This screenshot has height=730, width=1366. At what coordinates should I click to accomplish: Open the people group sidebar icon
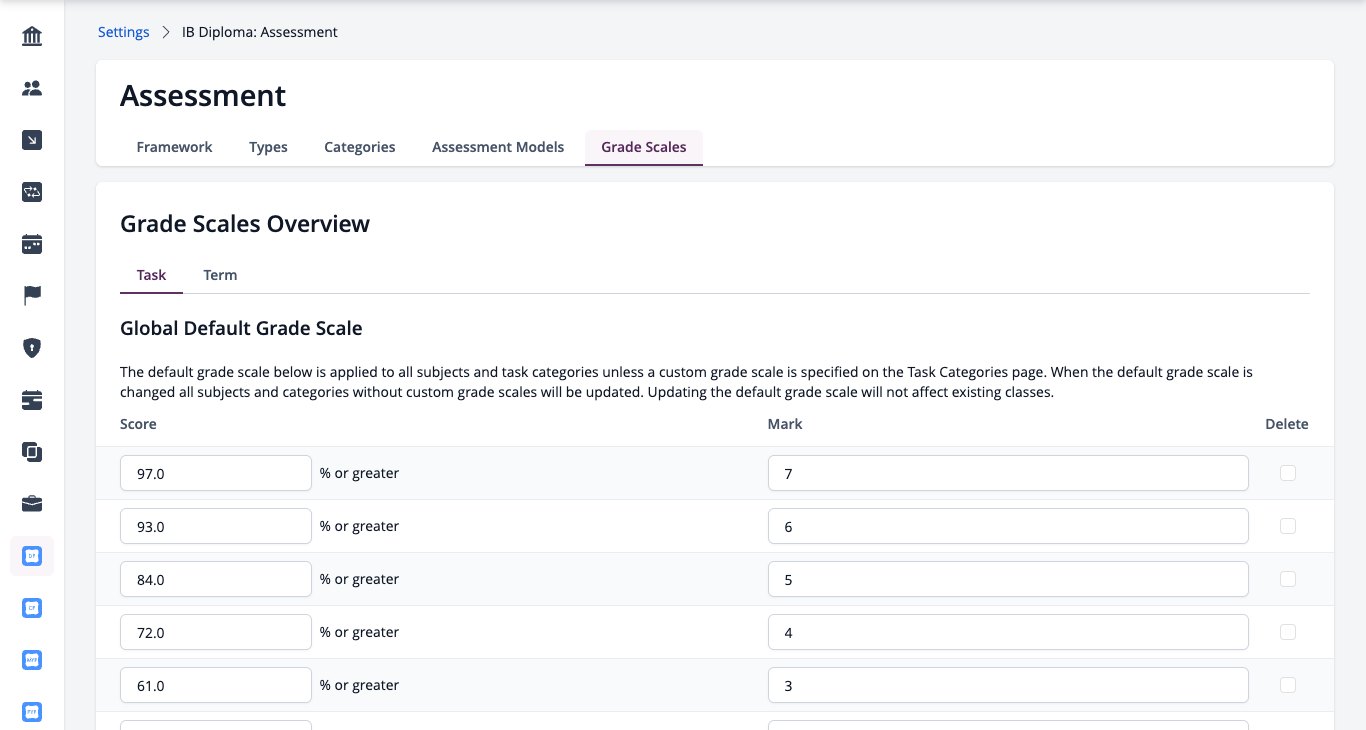pos(32,89)
